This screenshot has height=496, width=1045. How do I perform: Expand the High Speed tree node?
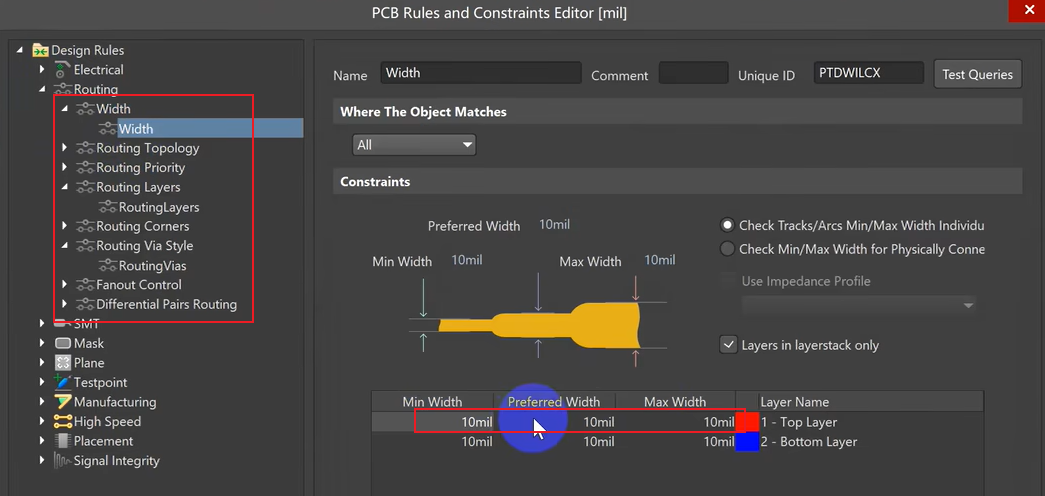coord(42,421)
